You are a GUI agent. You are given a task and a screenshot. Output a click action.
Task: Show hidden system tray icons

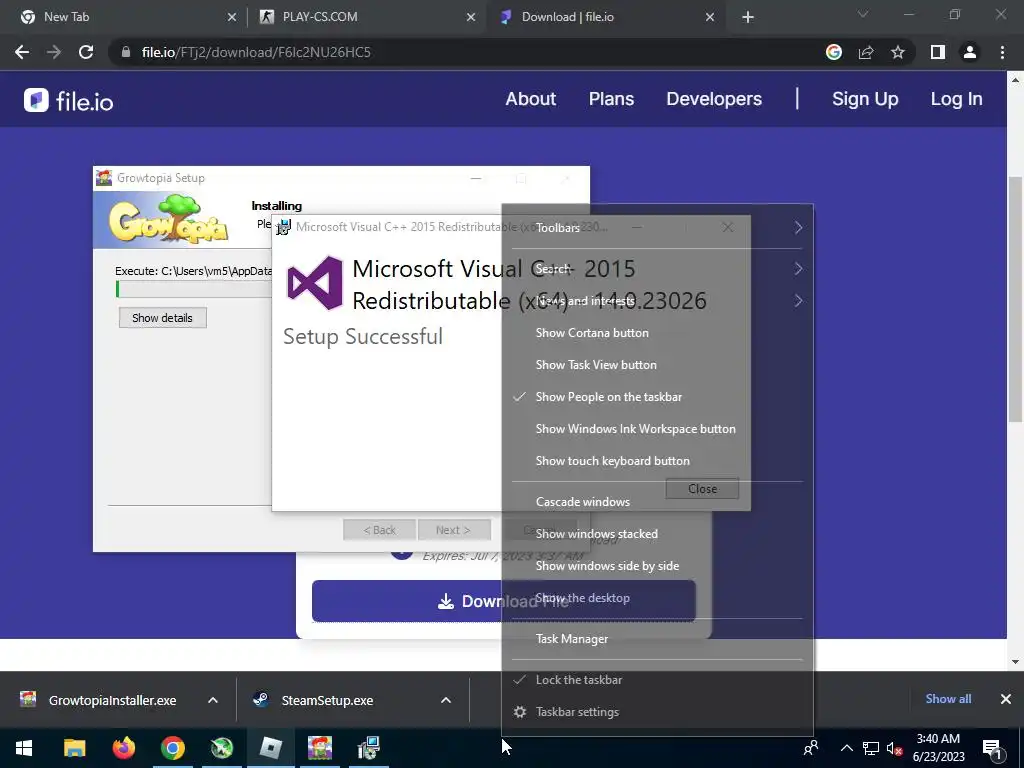(x=846, y=748)
